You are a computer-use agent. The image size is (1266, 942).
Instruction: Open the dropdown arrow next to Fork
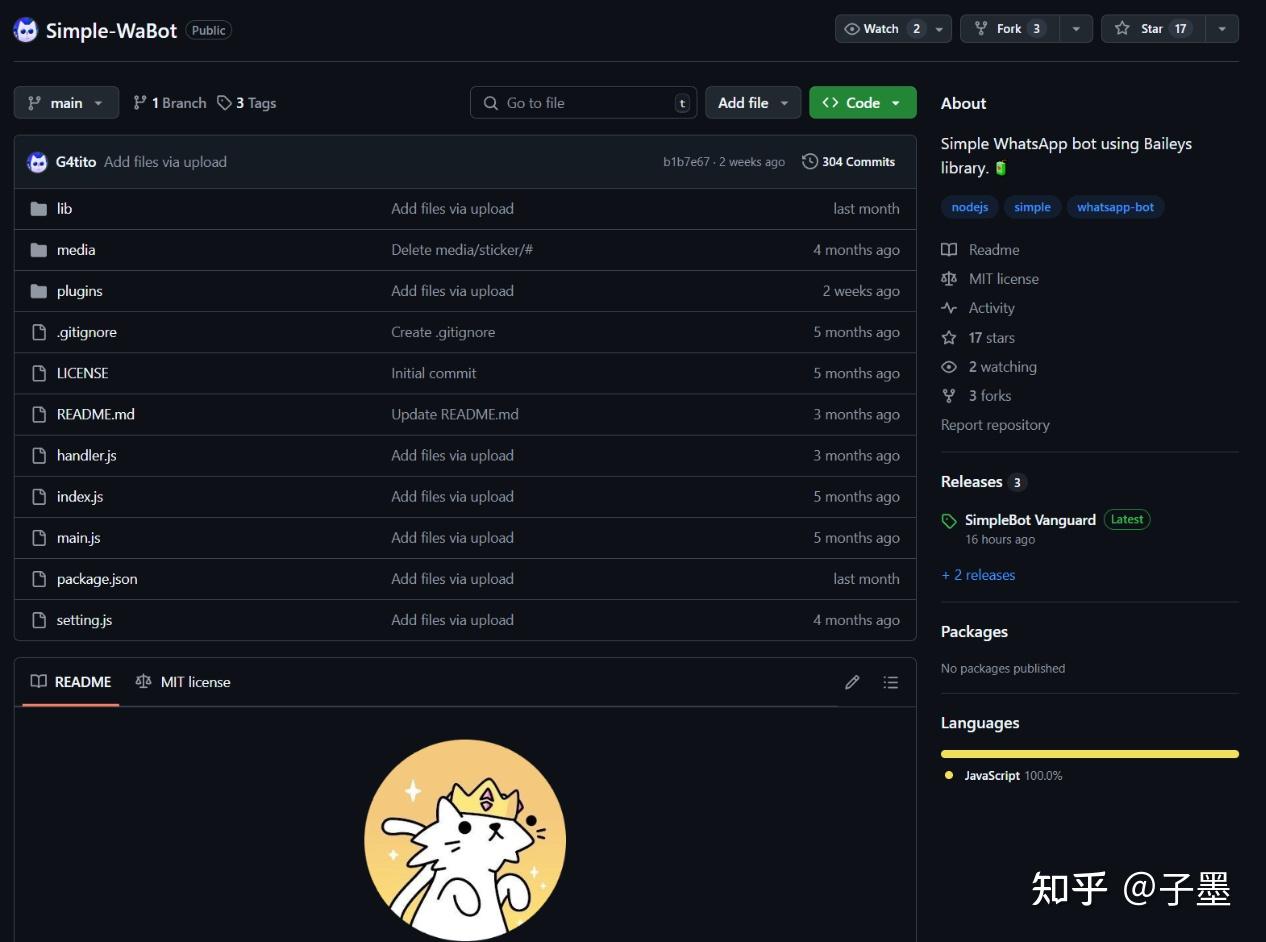point(1075,29)
